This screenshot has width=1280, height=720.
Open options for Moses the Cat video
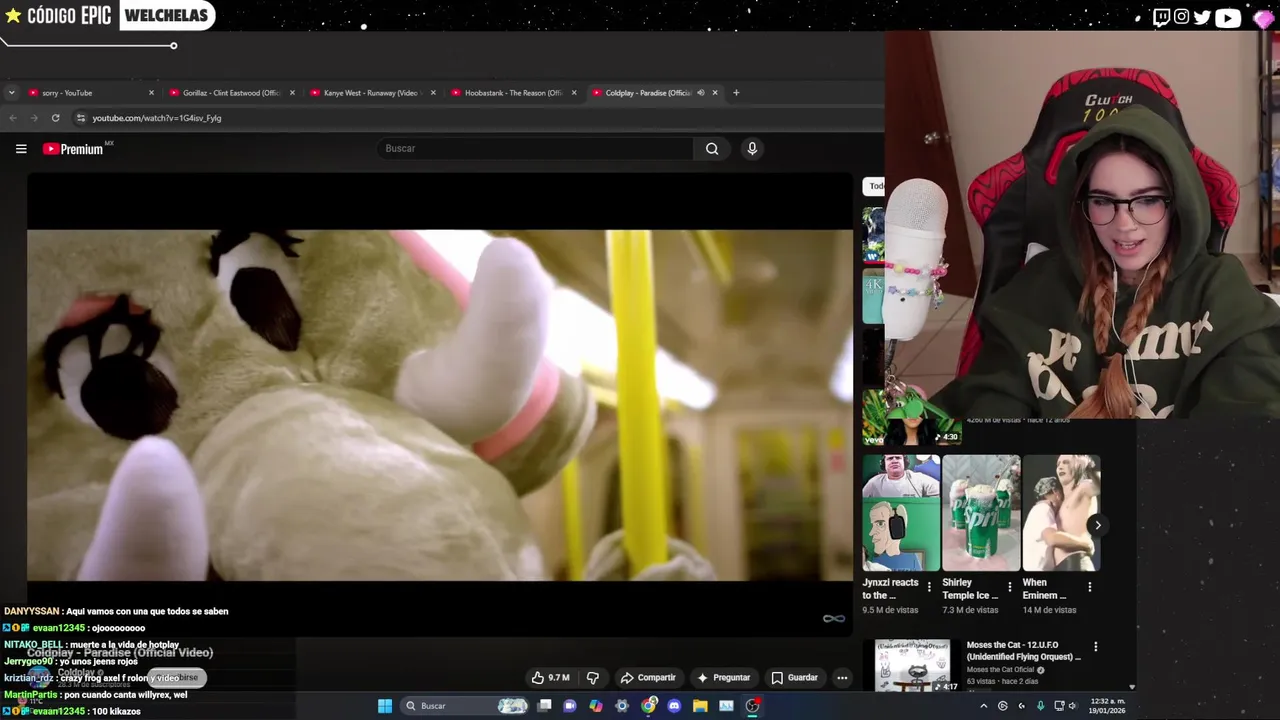[x=1095, y=647]
